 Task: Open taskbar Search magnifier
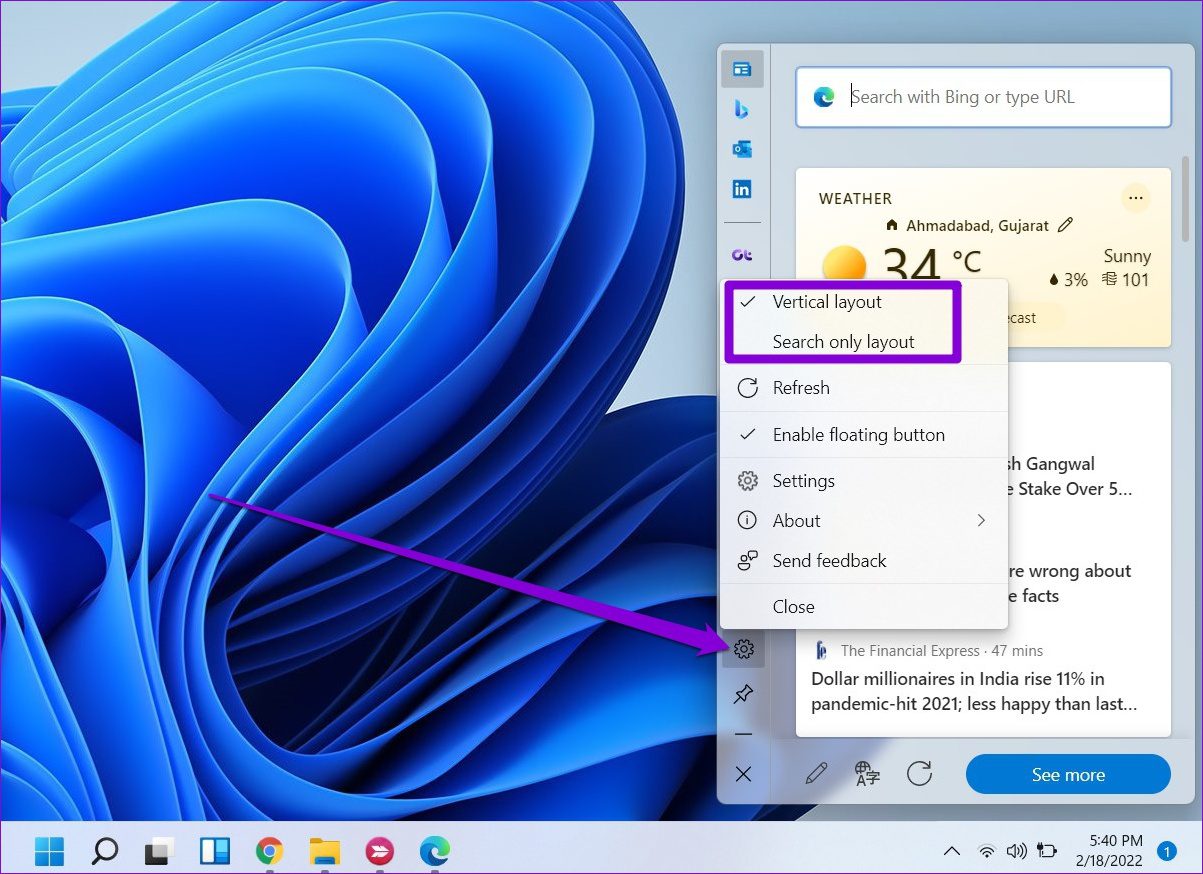point(104,851)
